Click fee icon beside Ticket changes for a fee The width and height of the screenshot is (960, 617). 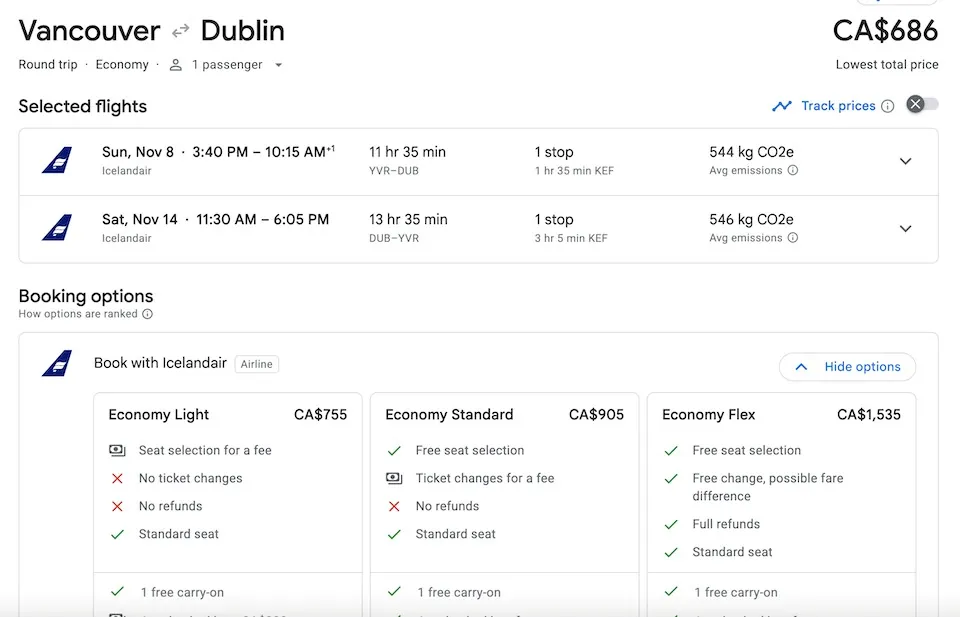coord(394,479)
